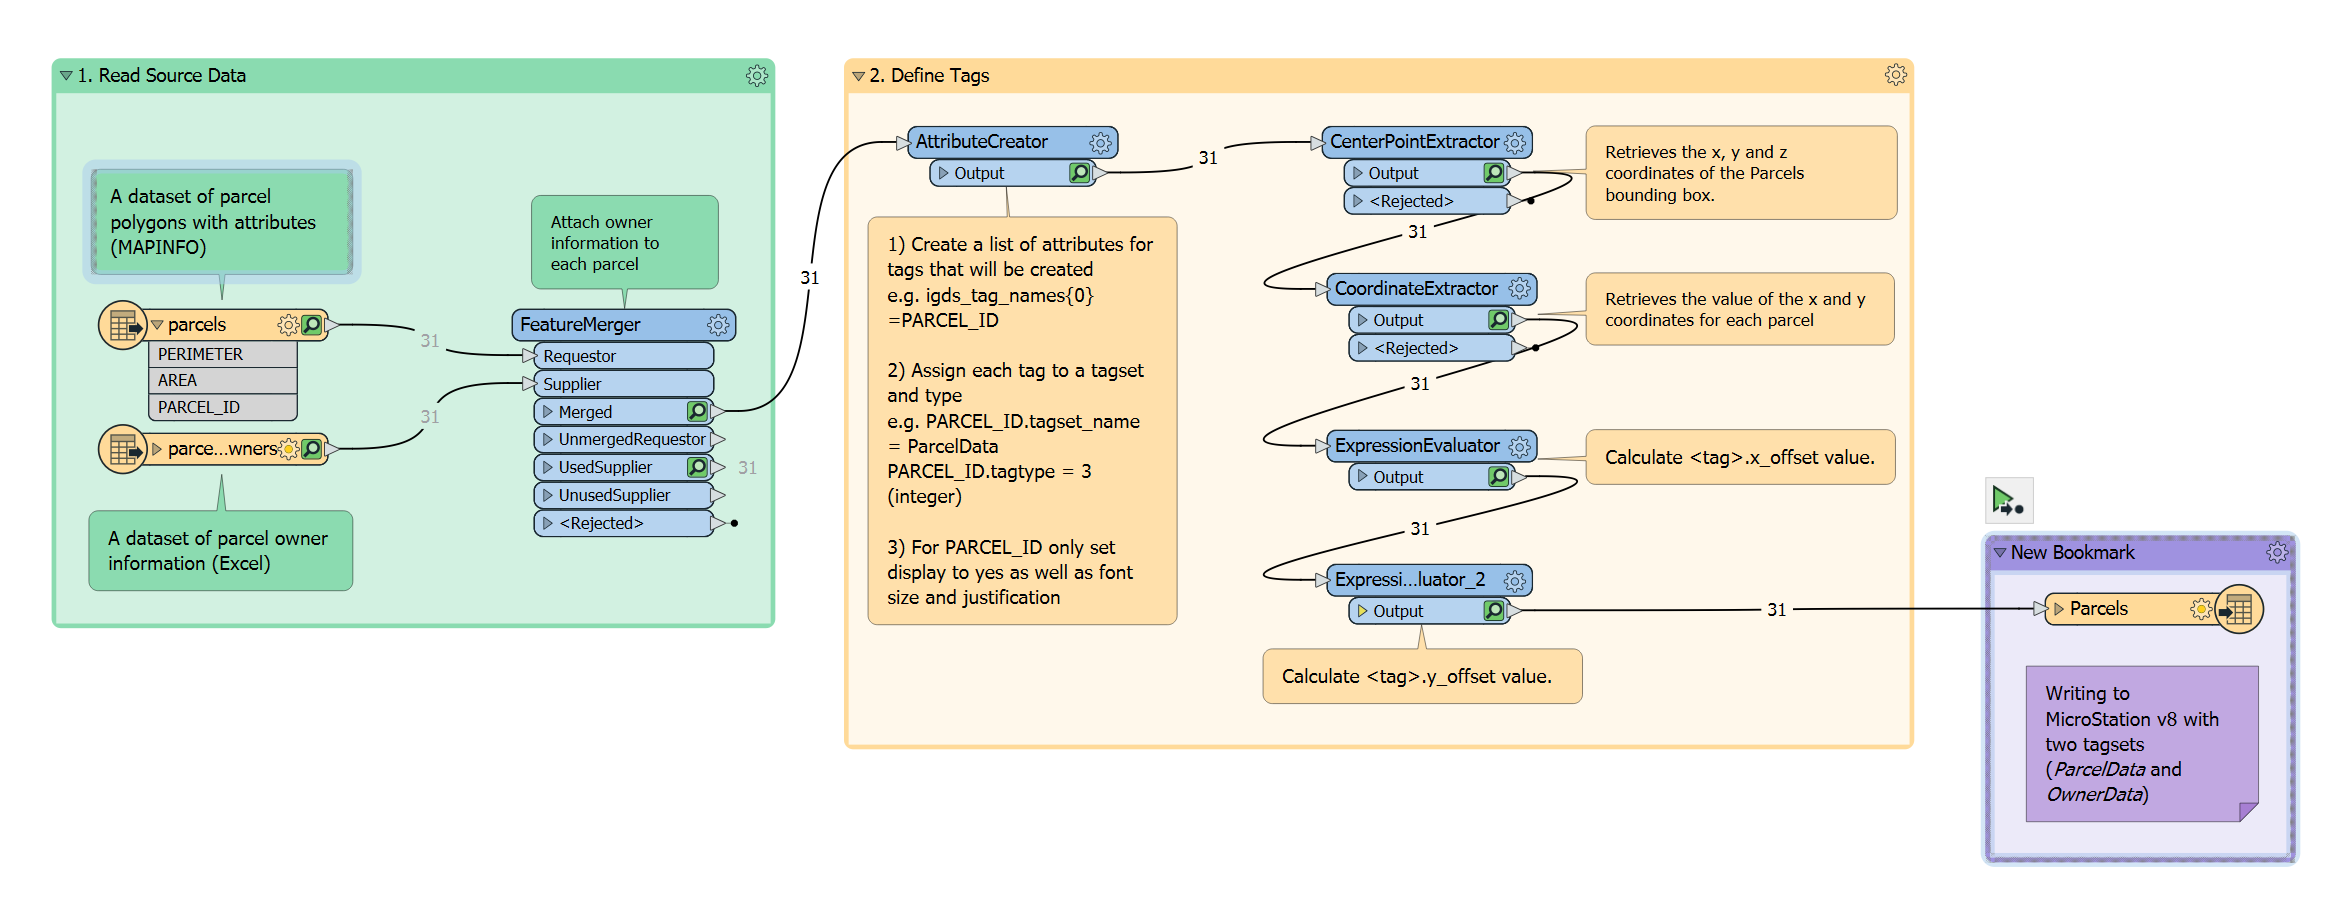Click the Calculate x_offset annotation box
Viewport: 2352px width, 915px height.
(1740, 457)
